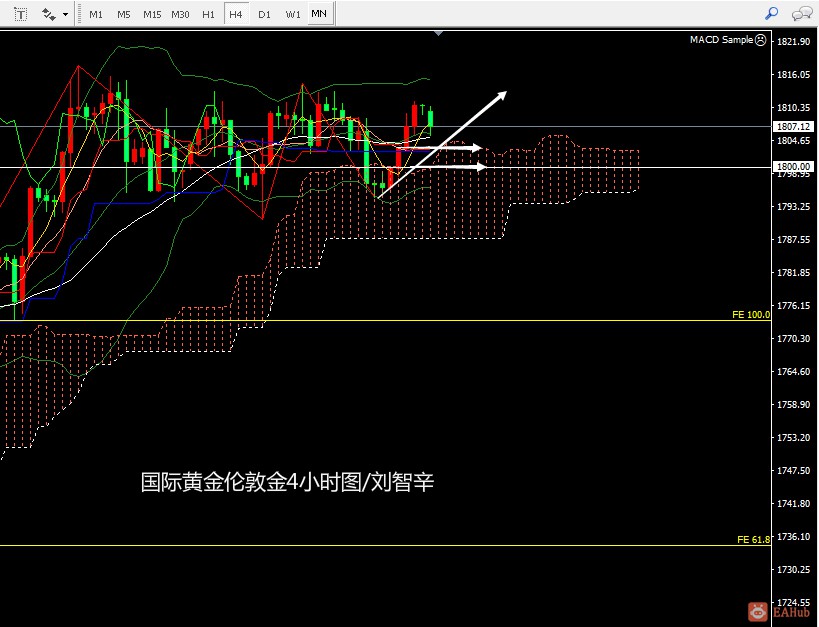Click the sad-face EA status icon

coord(760,40)
